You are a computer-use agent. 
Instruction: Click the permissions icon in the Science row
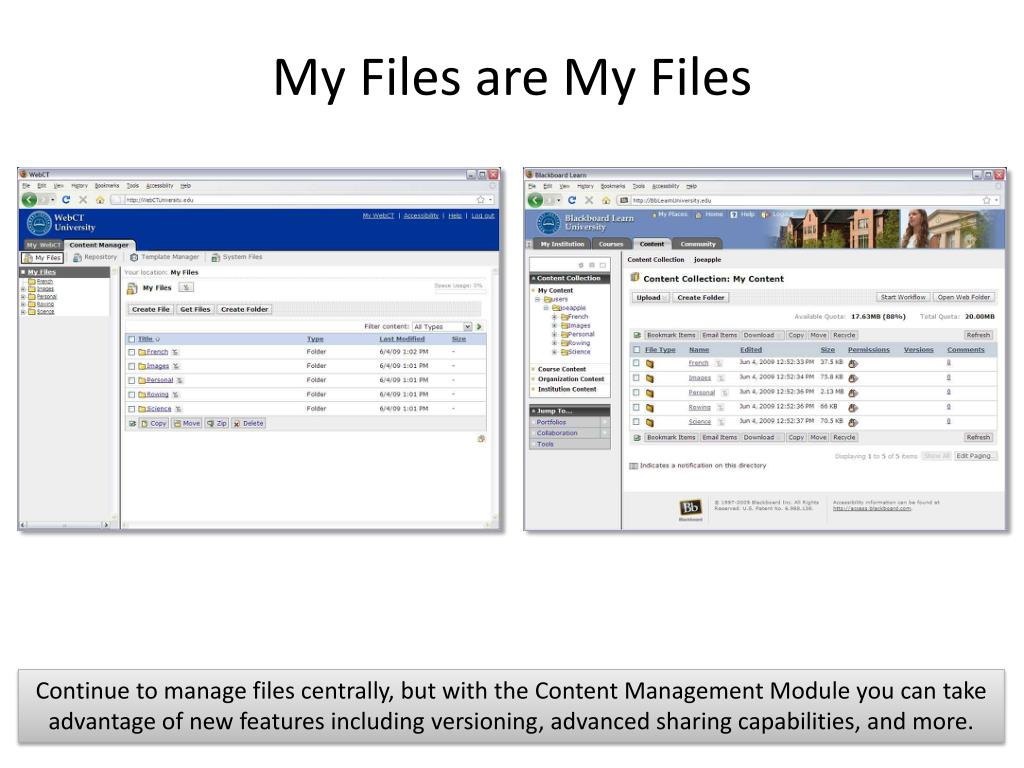tap(853, 423)
